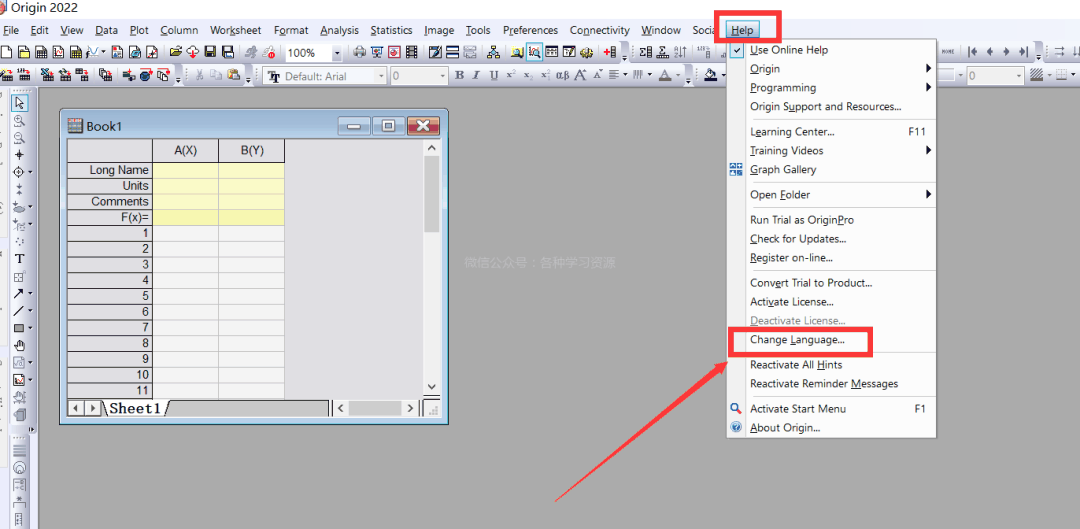Select the Sheet1 worksheet tab
This screenshot has height=529, width=1080.
coord(136,408)
